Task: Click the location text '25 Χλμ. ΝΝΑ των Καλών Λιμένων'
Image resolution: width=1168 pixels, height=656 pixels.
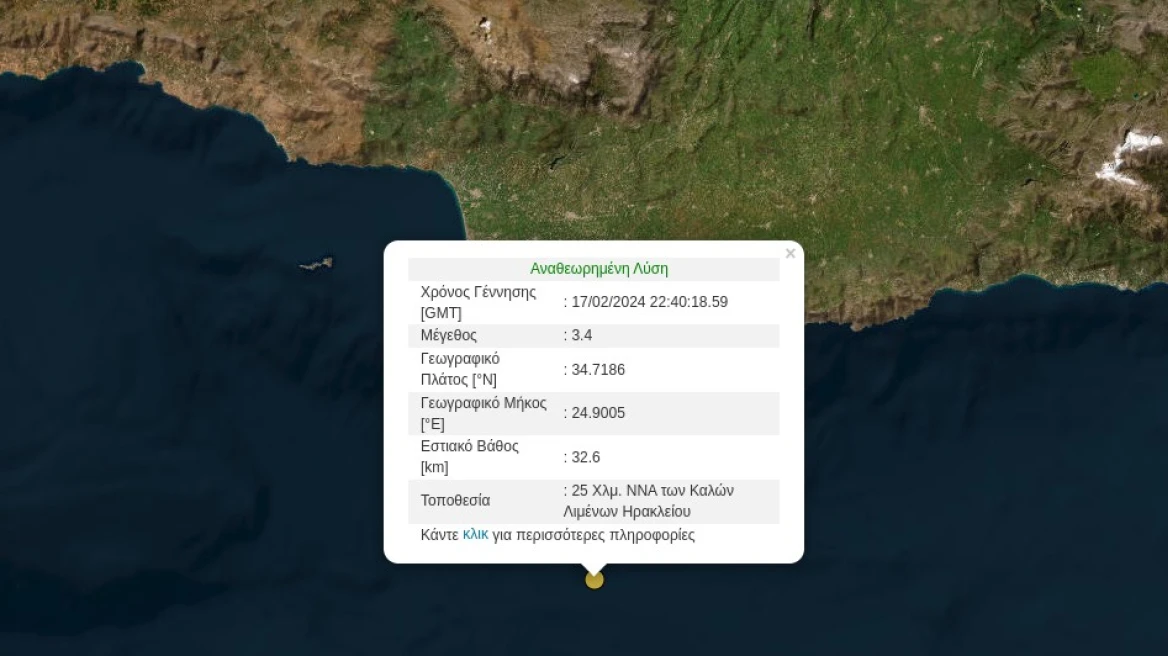Action: pos(652,491)
